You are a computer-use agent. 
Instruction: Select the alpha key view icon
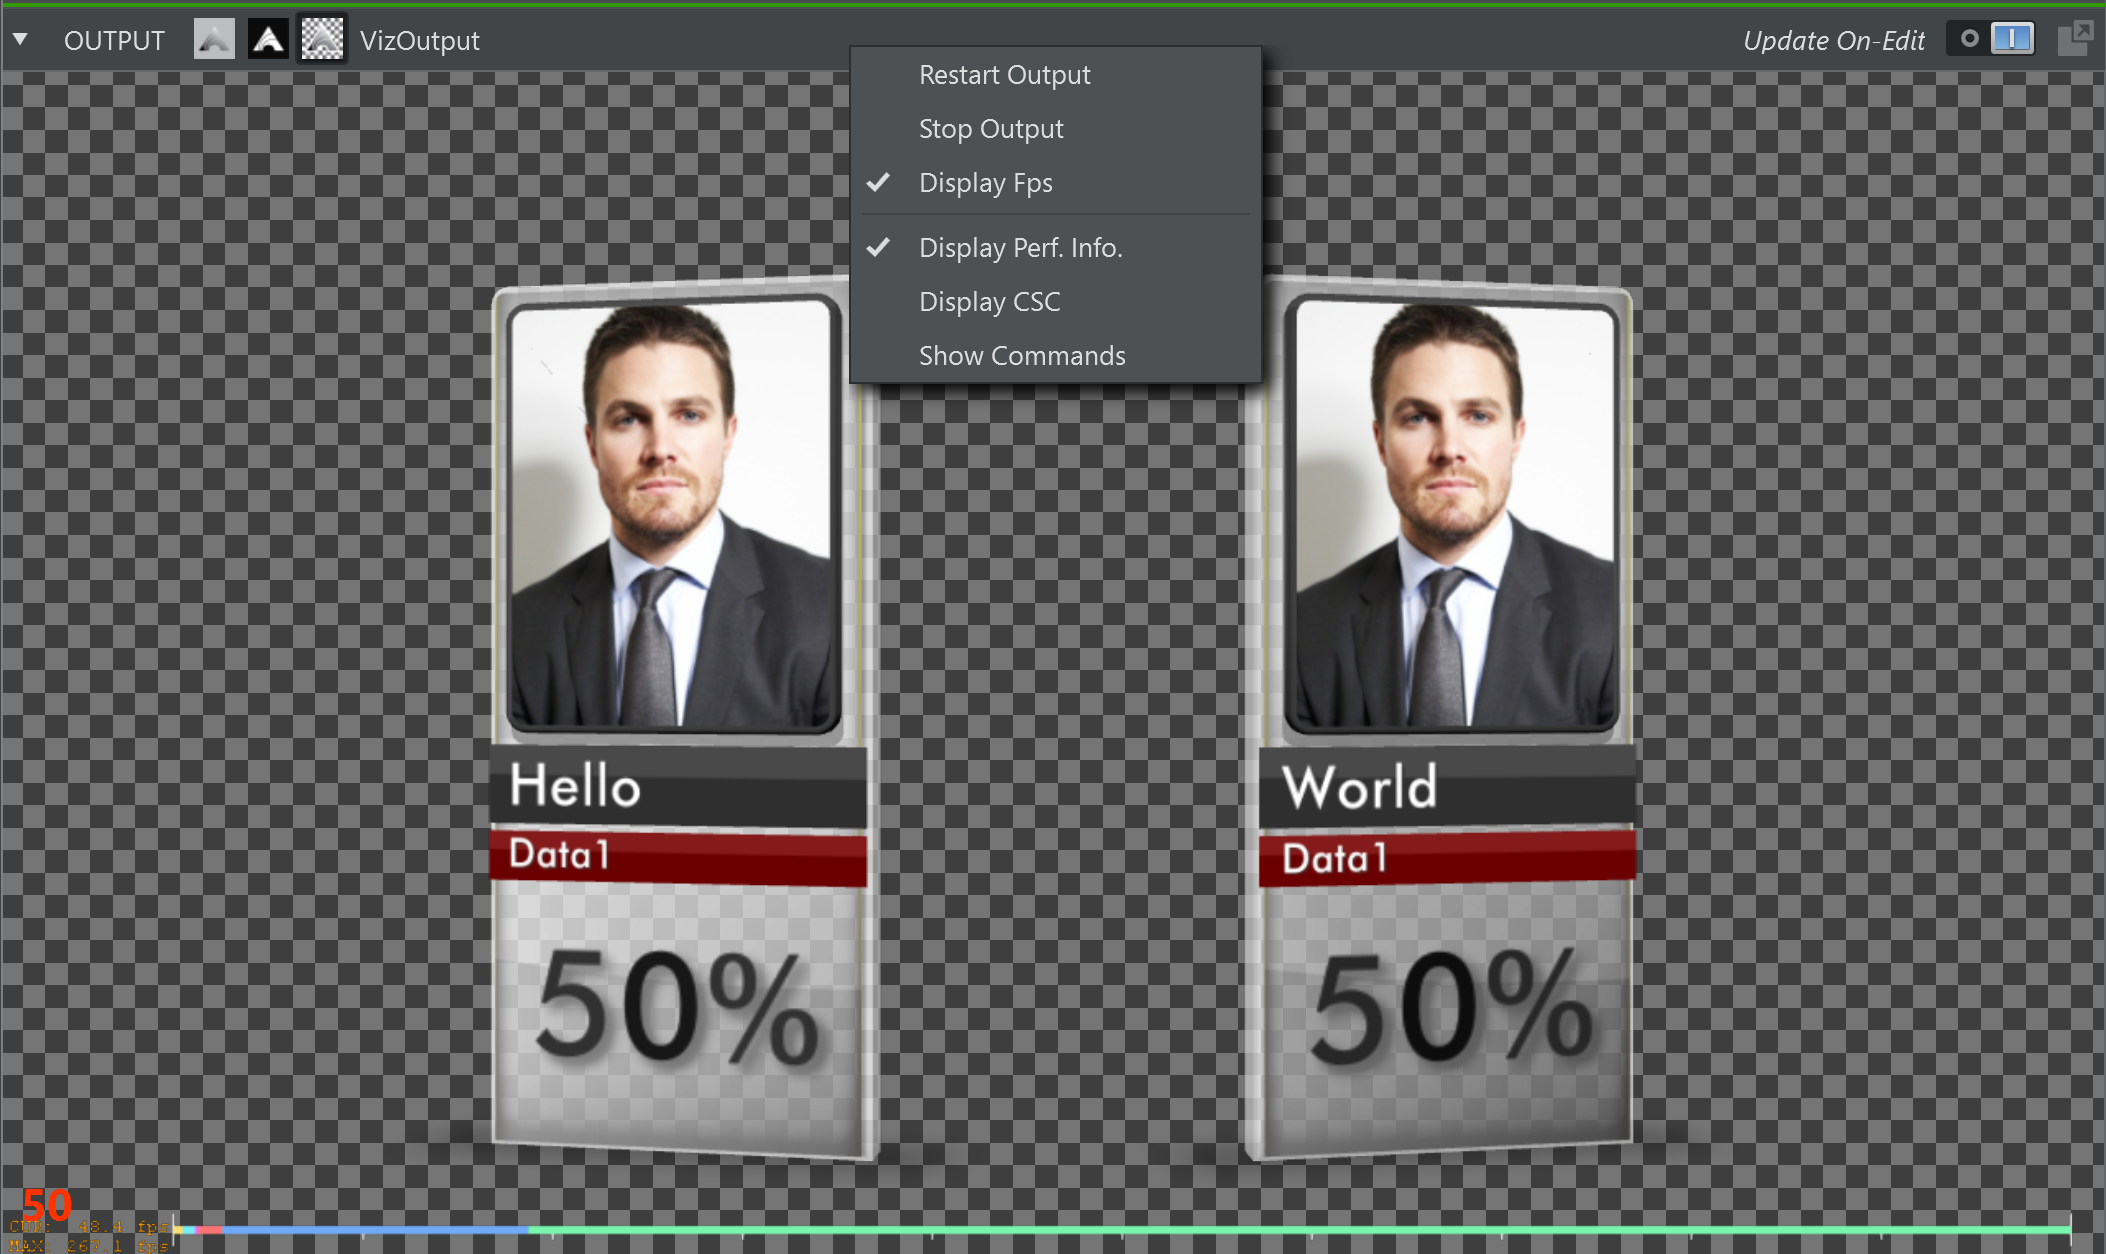point(268,40)
